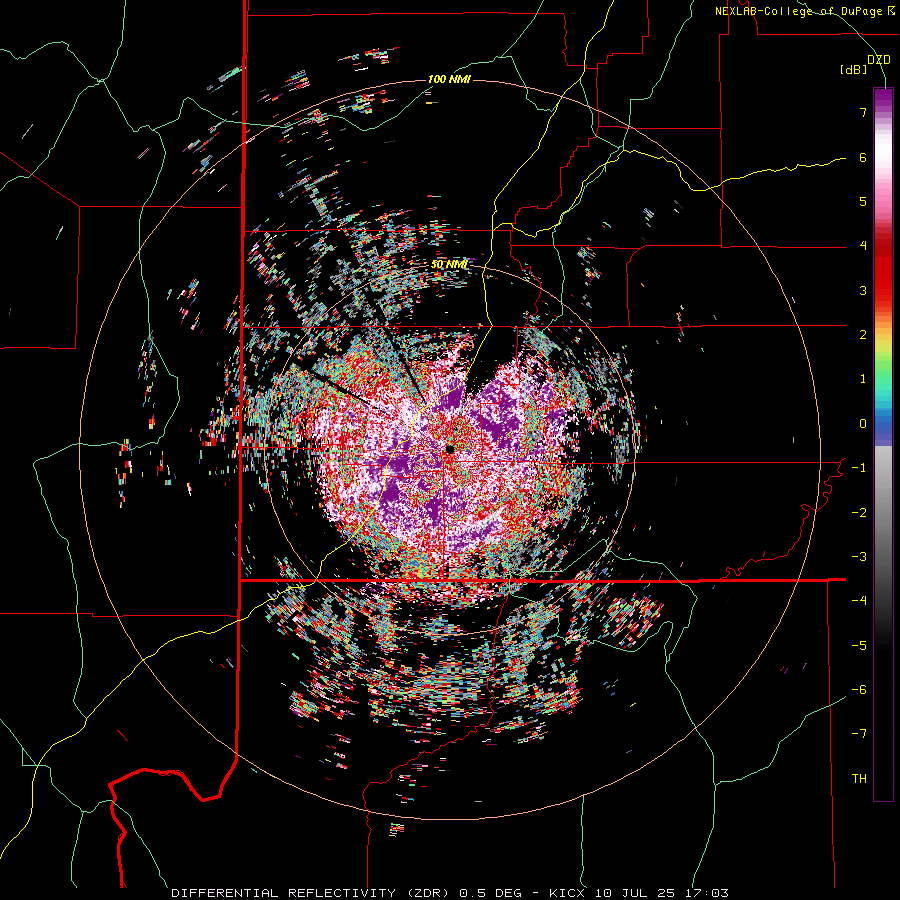Screen dimensions: 900x900
Task: Click the 7 value on color scale
Action: [863, 112]
